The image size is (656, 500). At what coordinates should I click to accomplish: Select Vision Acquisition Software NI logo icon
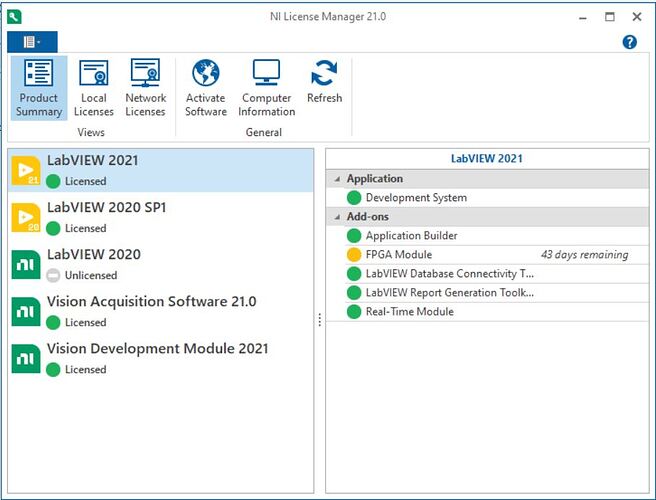click(x=26, y=311)
